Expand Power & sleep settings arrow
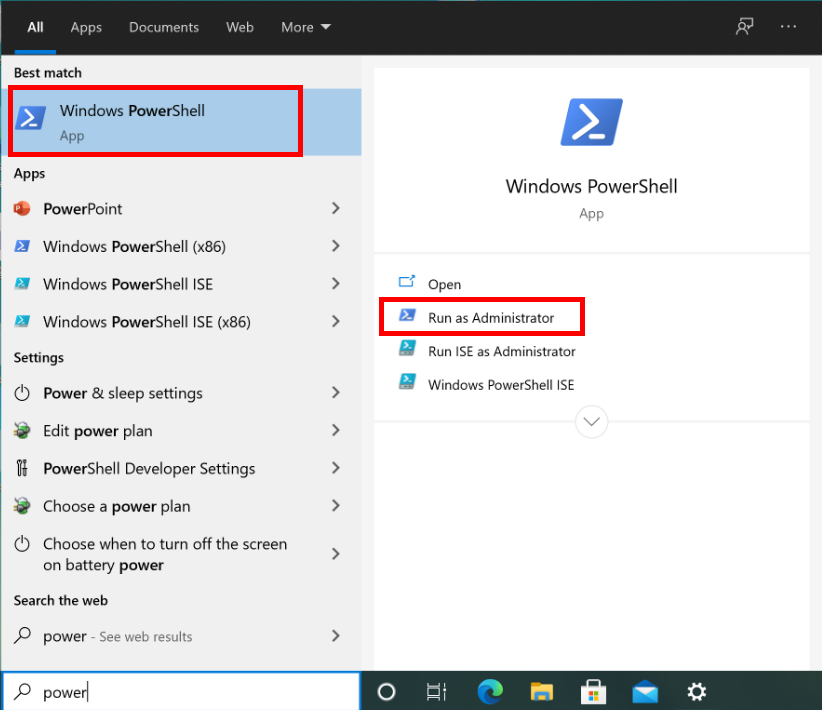The image size is (822, 710). tap(335, 393)
